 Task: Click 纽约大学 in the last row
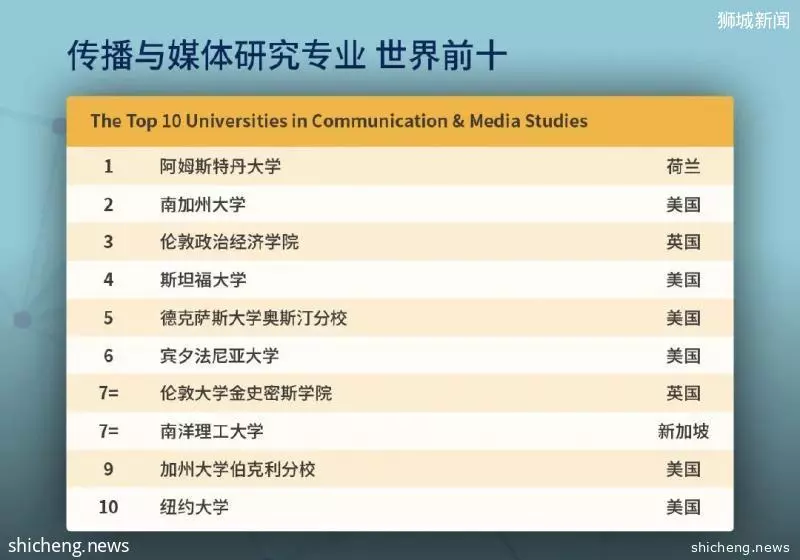point(194,507)
